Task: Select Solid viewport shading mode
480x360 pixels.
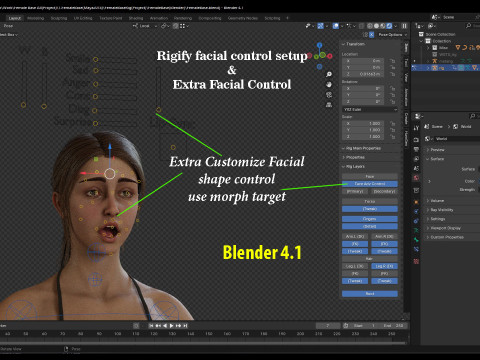Action: point(377,26)
